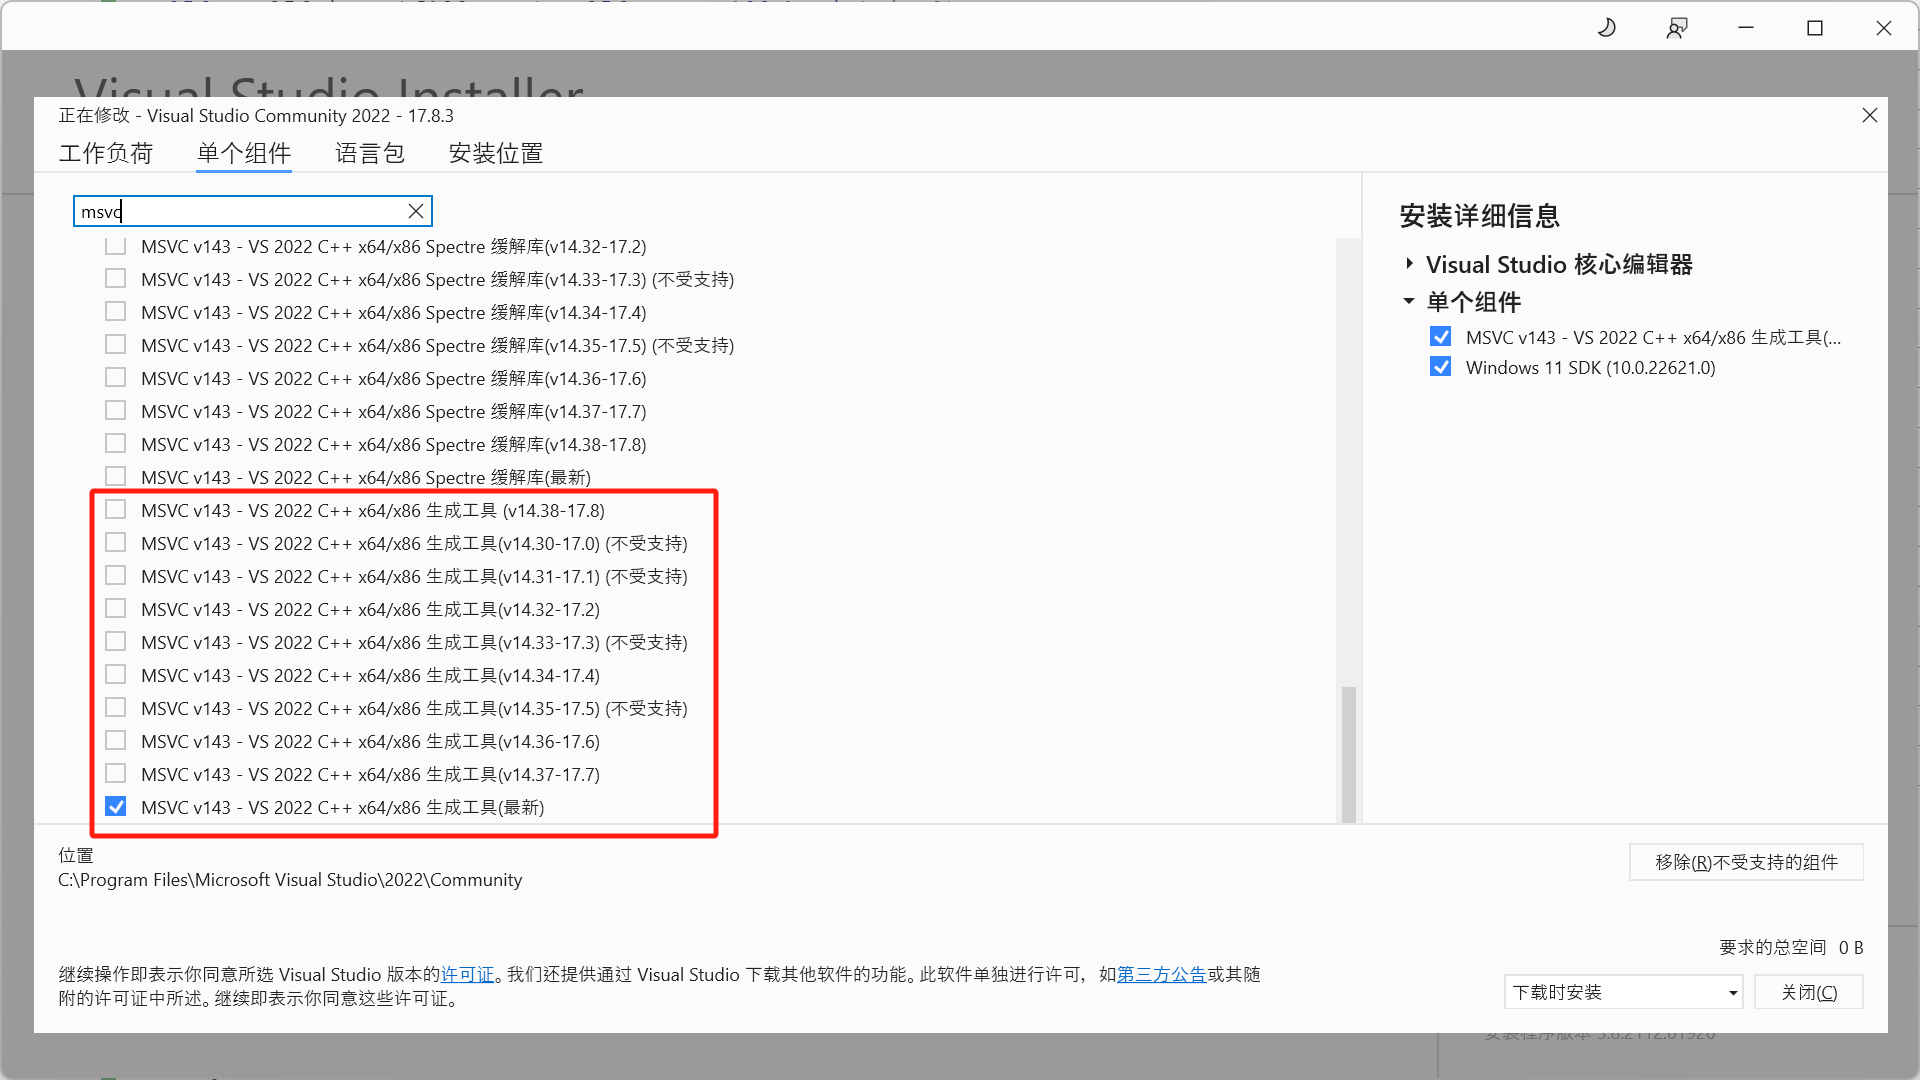Close the modify dialog with X
The height and width of the screenshot is (1080, 1920).
(x=1870, y=115)
